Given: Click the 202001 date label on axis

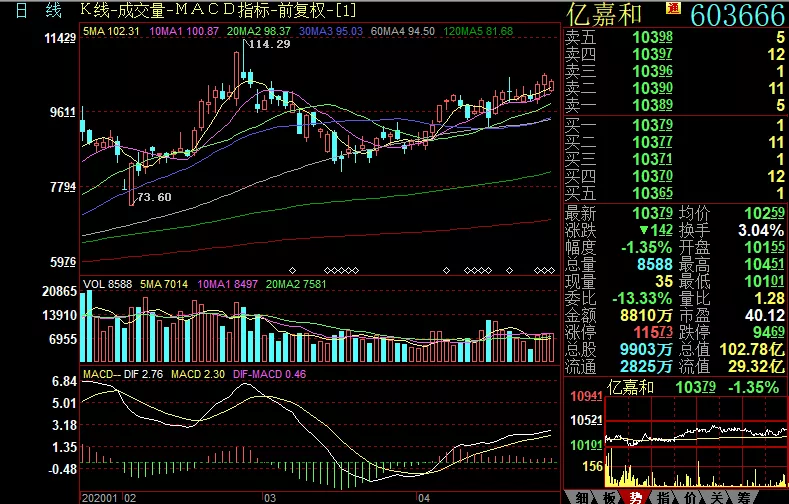Looking at the screenshot, I should tap(100, 498).
